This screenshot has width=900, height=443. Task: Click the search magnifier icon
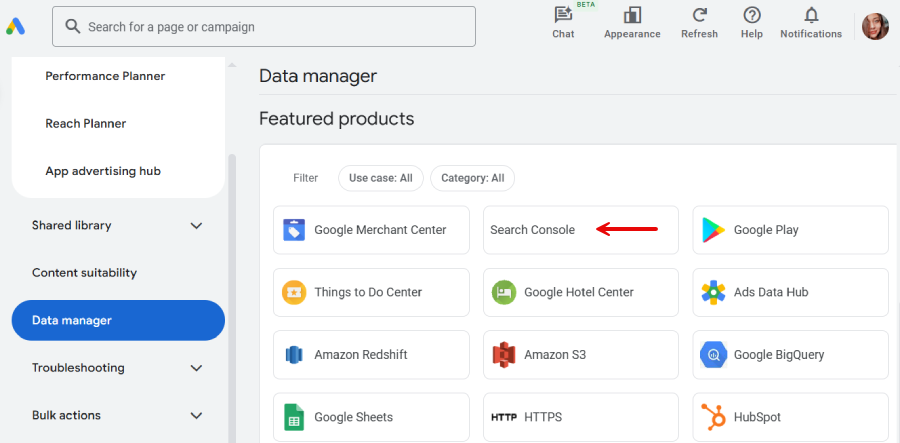point(72,26)
